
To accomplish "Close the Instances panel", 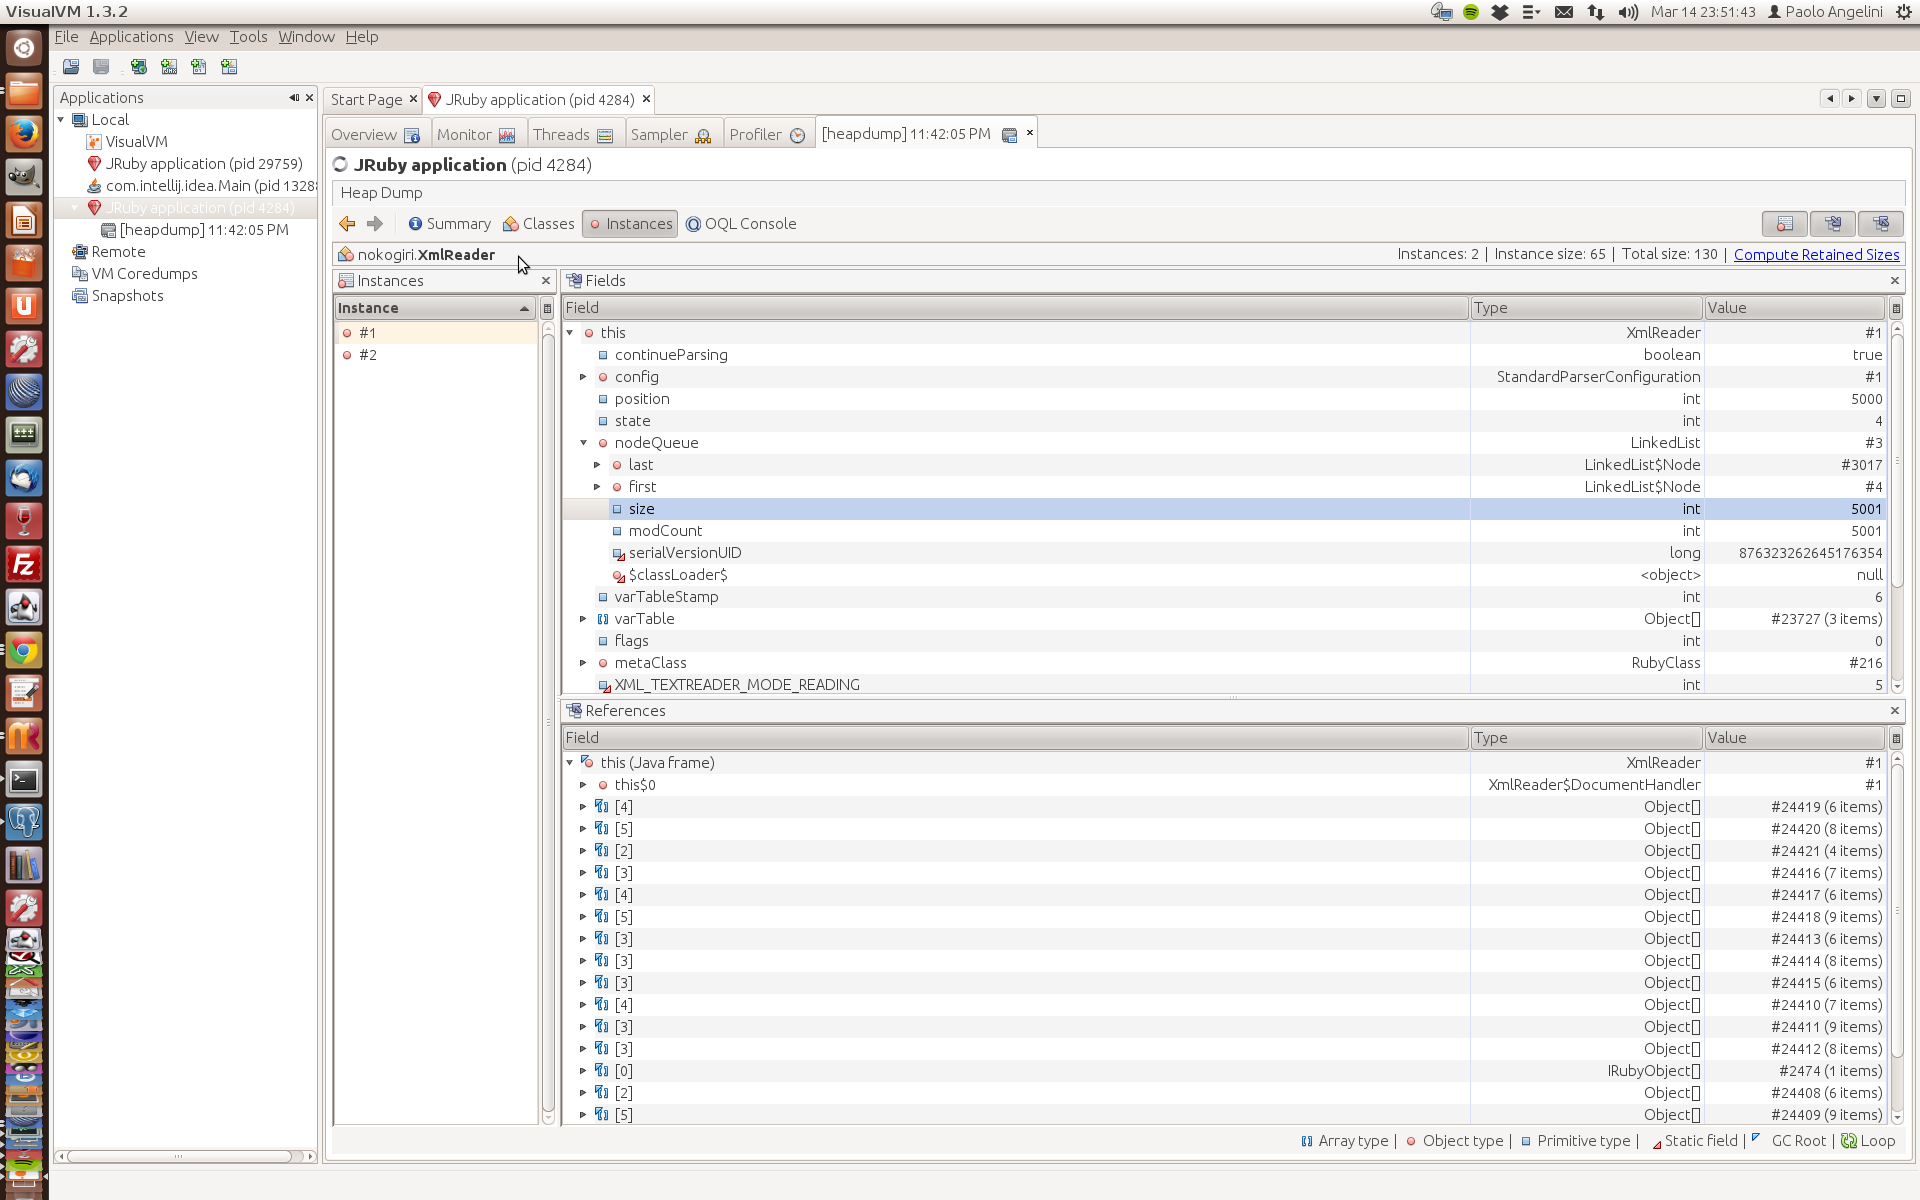I will (546, 281).
